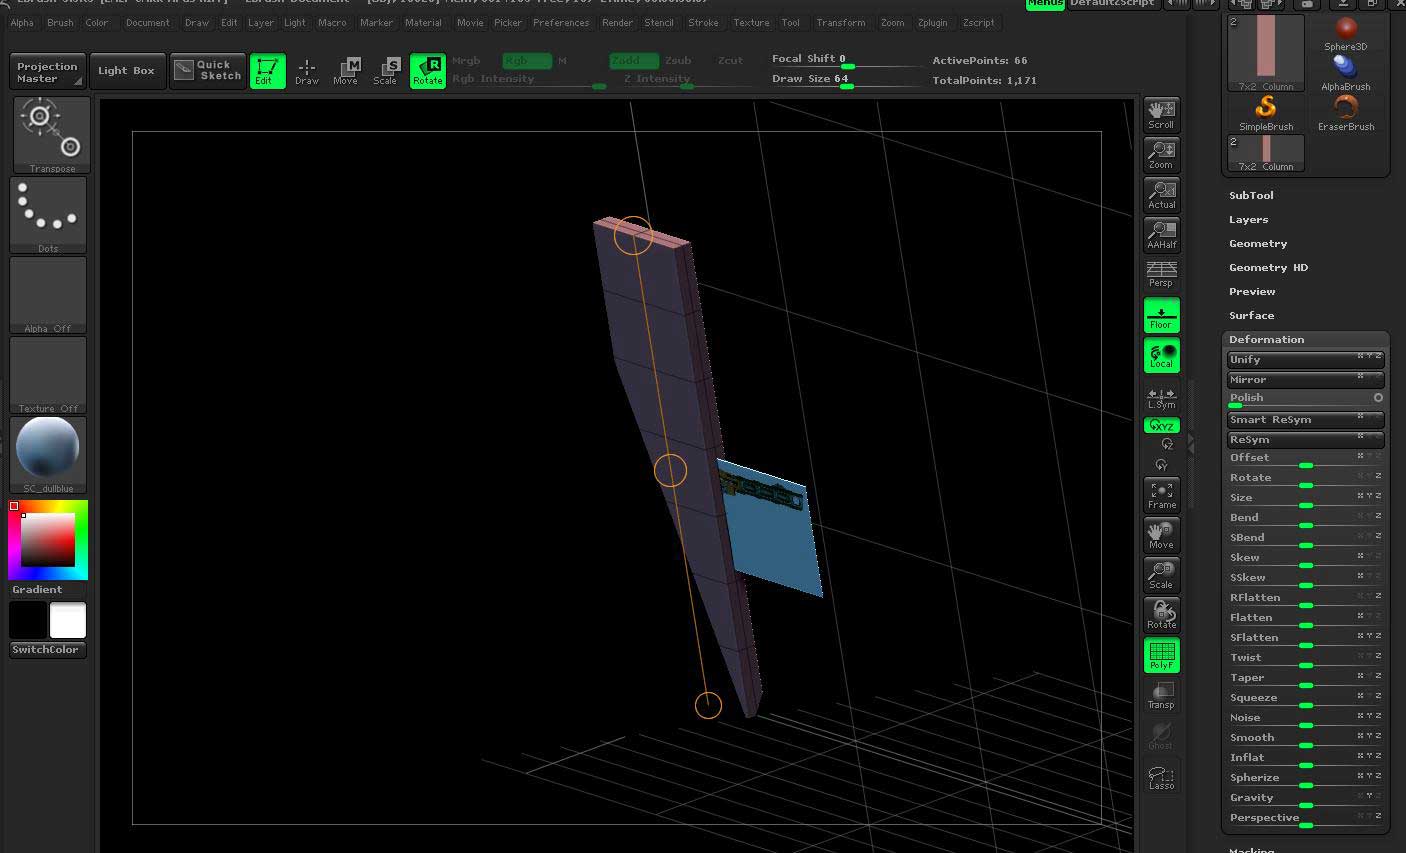Activate the Scale tool in top toolbar
This screenshot has height=853, width=1406.
[386, 70]
